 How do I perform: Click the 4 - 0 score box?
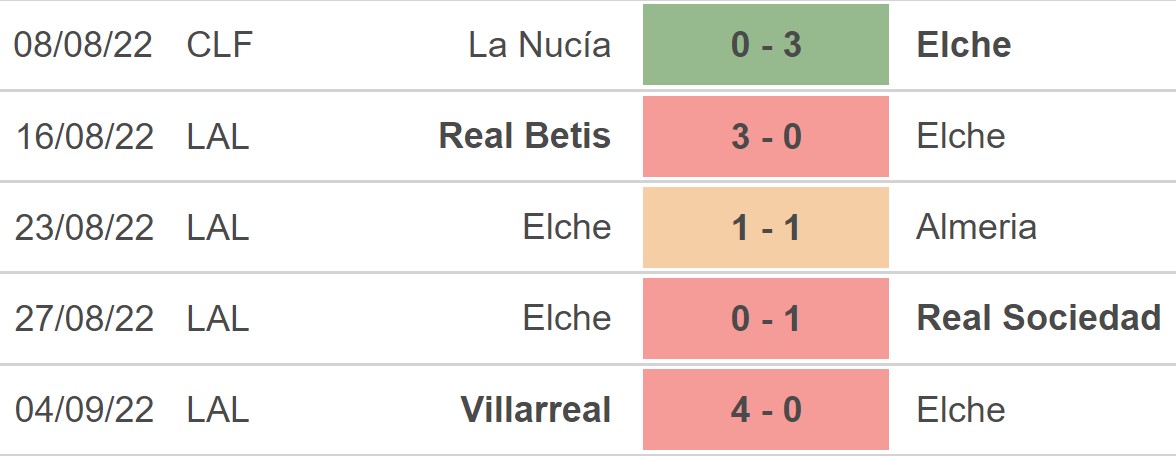[765, 409]
